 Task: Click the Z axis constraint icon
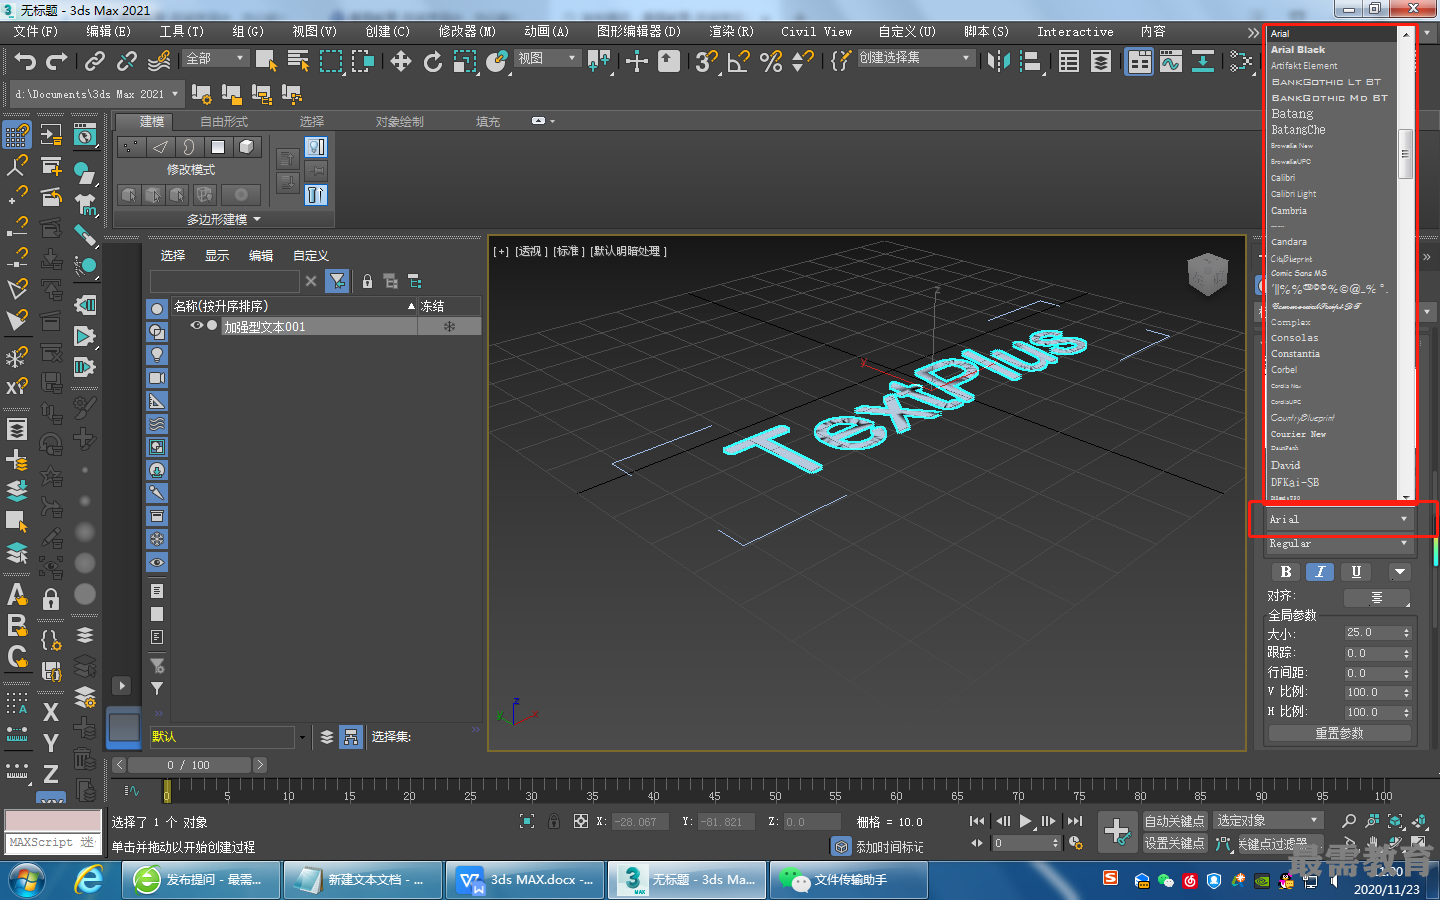pyautogui.click(x=51, y=774)
